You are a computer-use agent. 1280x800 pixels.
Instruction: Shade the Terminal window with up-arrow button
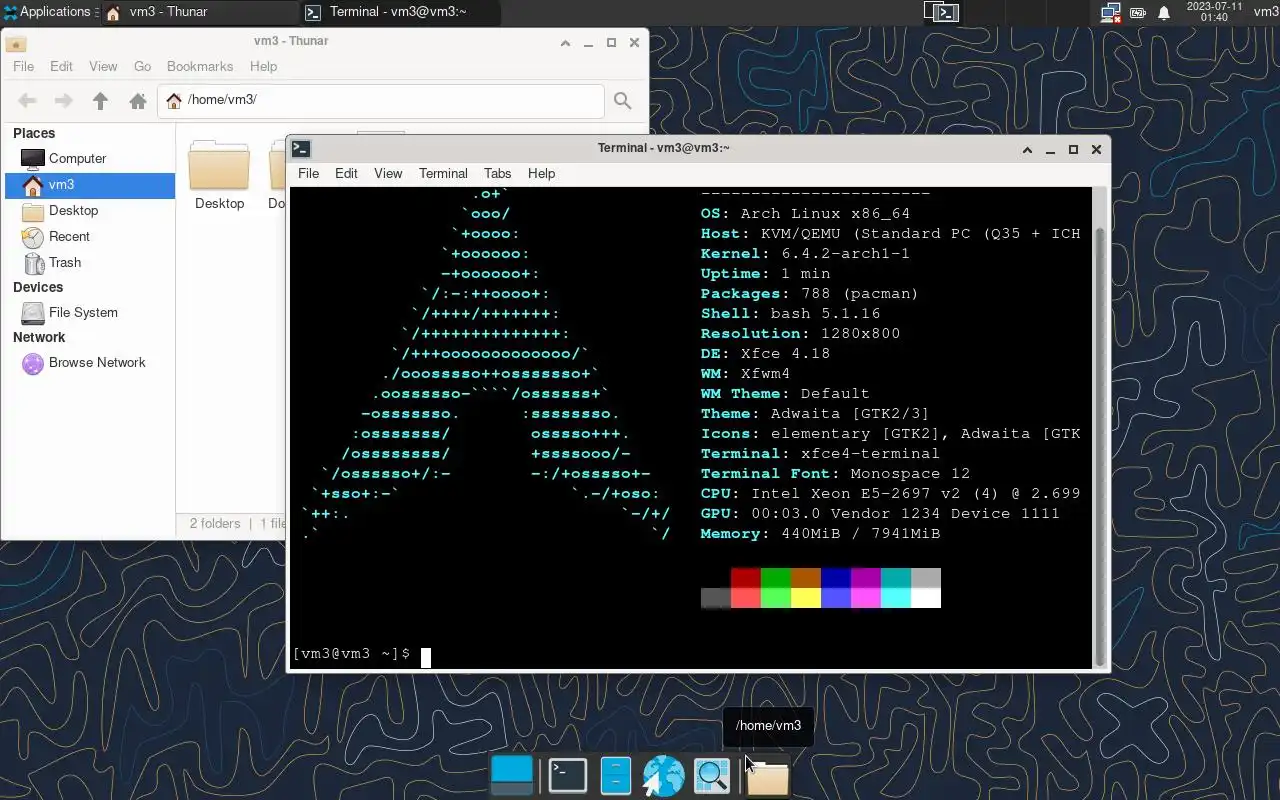[1027, 149]
